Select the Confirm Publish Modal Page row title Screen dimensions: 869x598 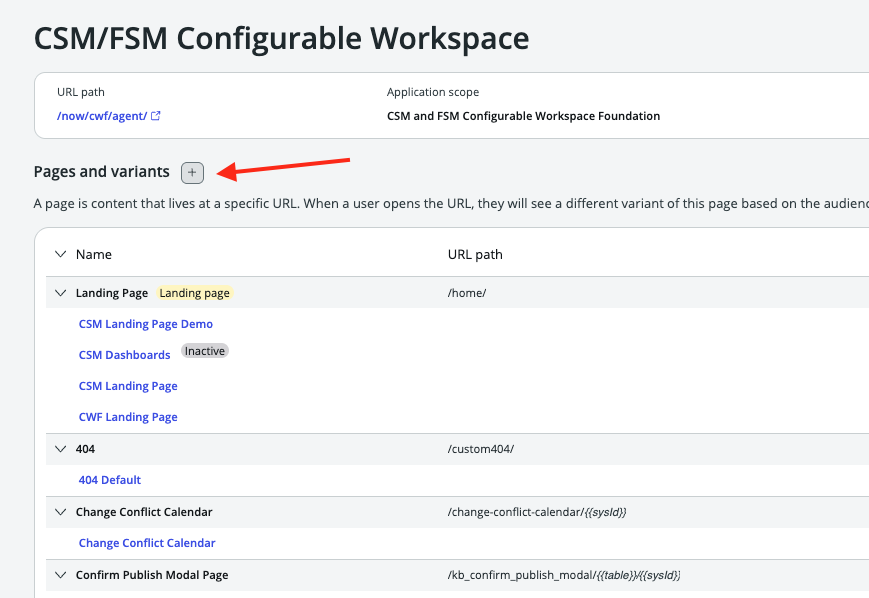tap(152, 575)
